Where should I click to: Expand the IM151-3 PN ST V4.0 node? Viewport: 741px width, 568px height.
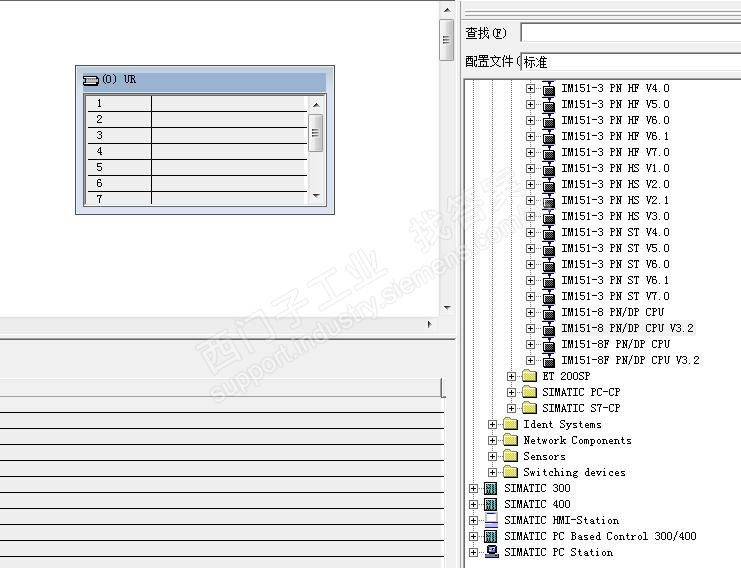point(530,232)
